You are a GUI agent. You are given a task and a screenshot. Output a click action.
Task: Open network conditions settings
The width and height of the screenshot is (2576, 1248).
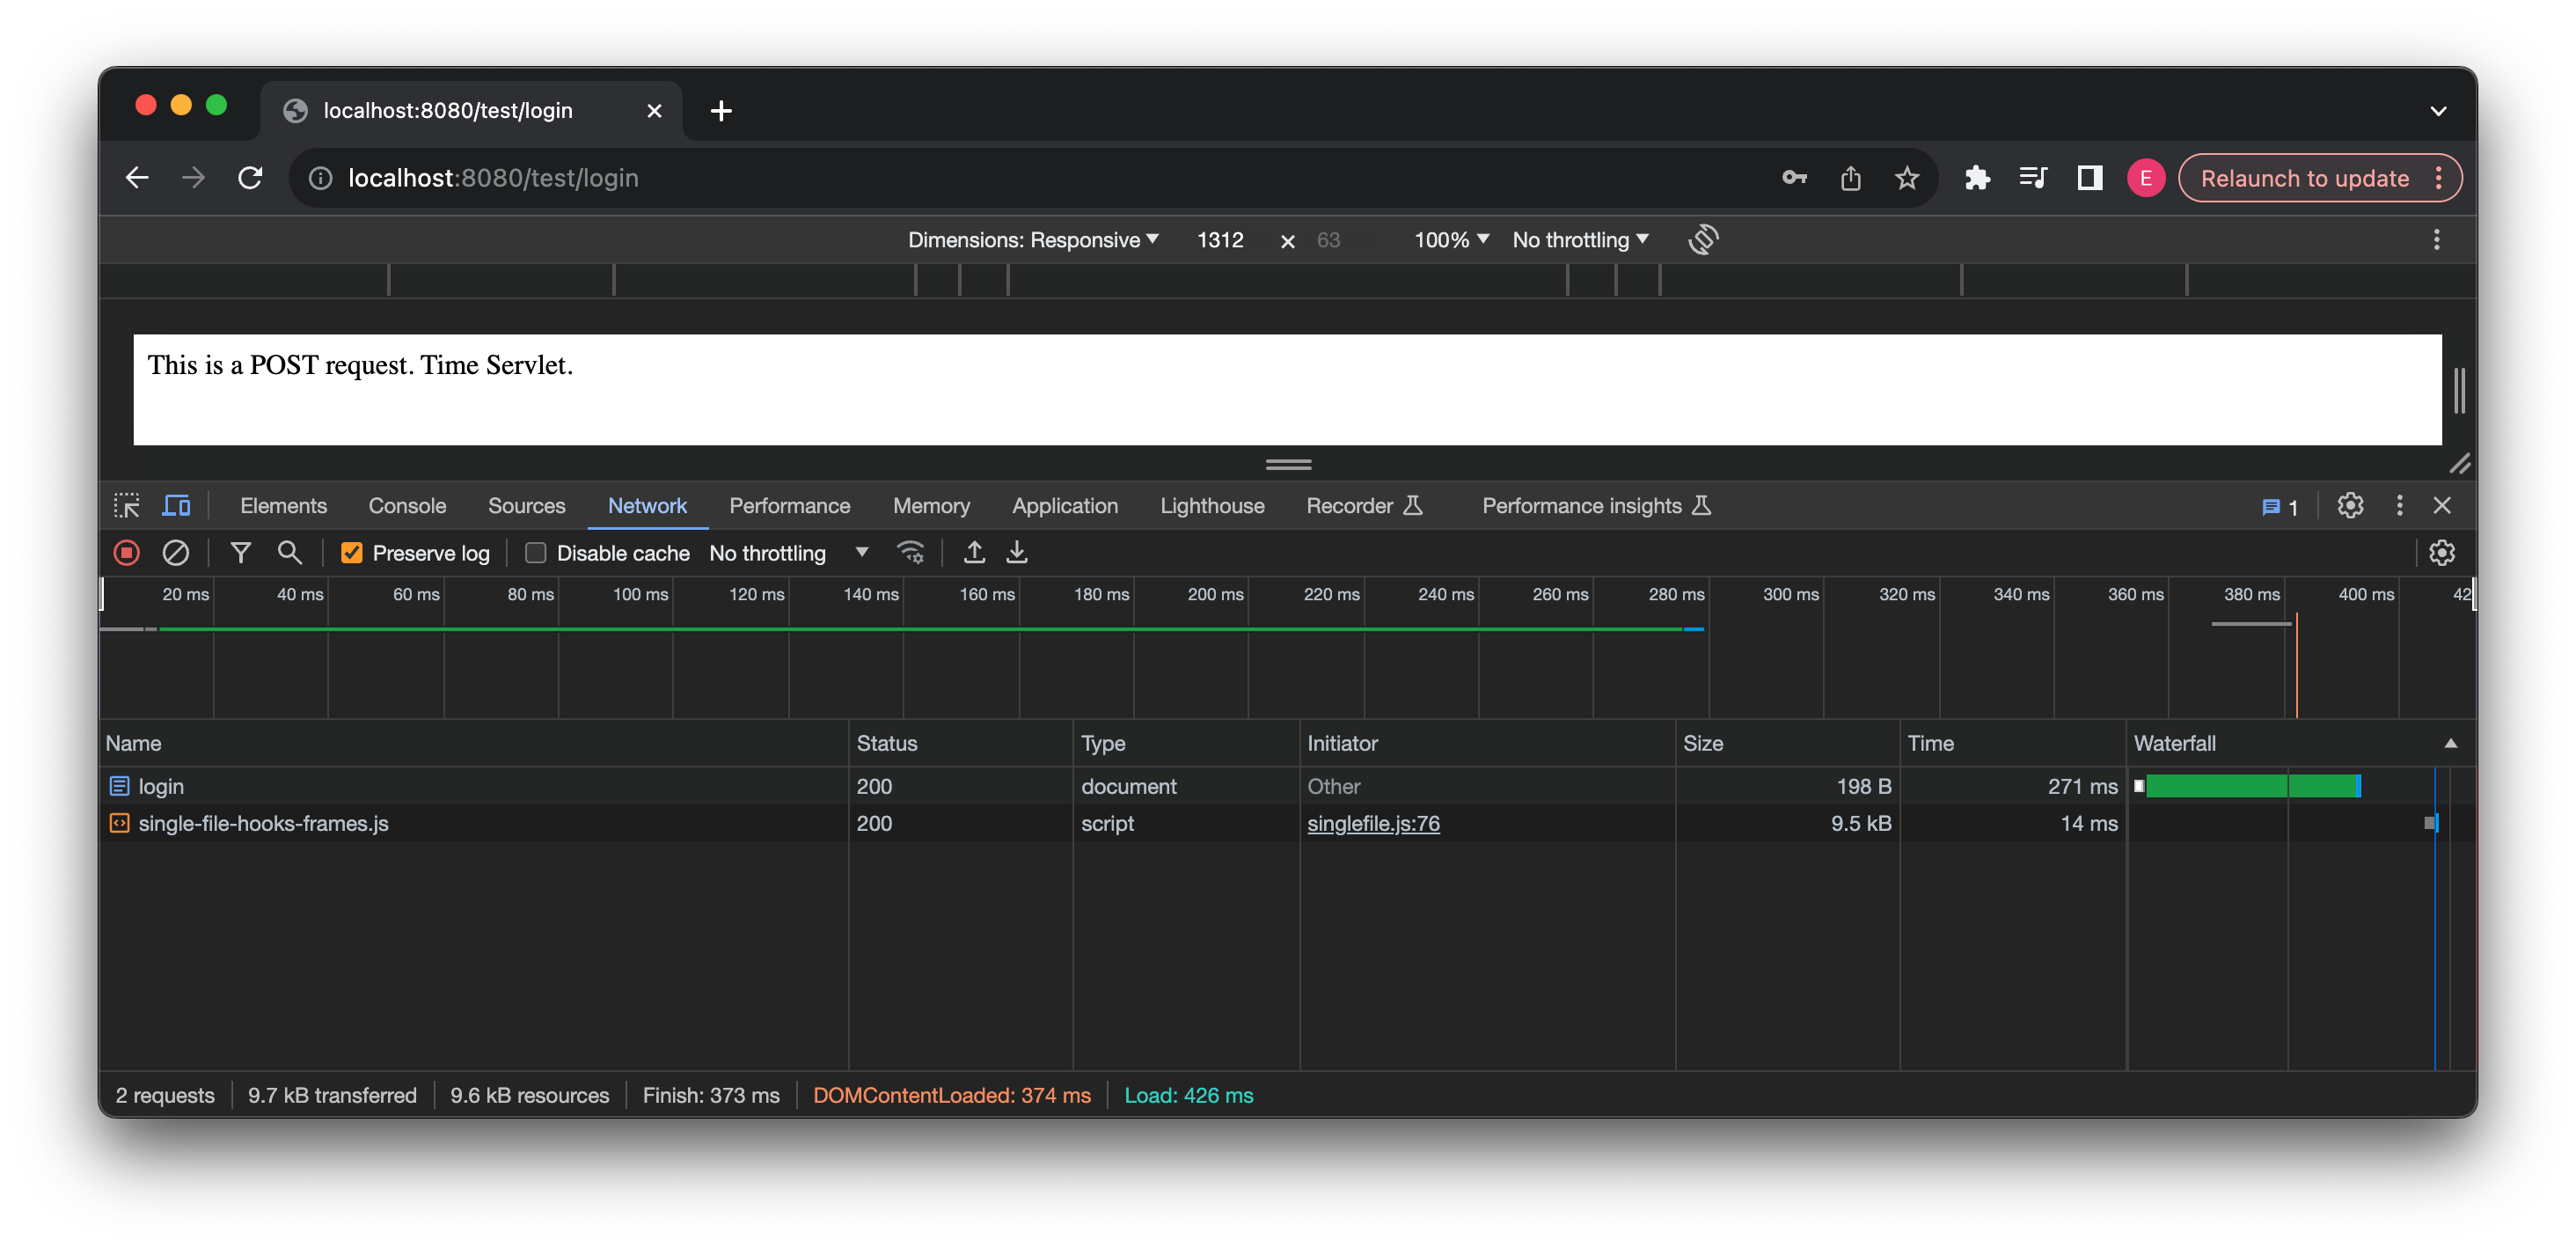coord(911,552)
